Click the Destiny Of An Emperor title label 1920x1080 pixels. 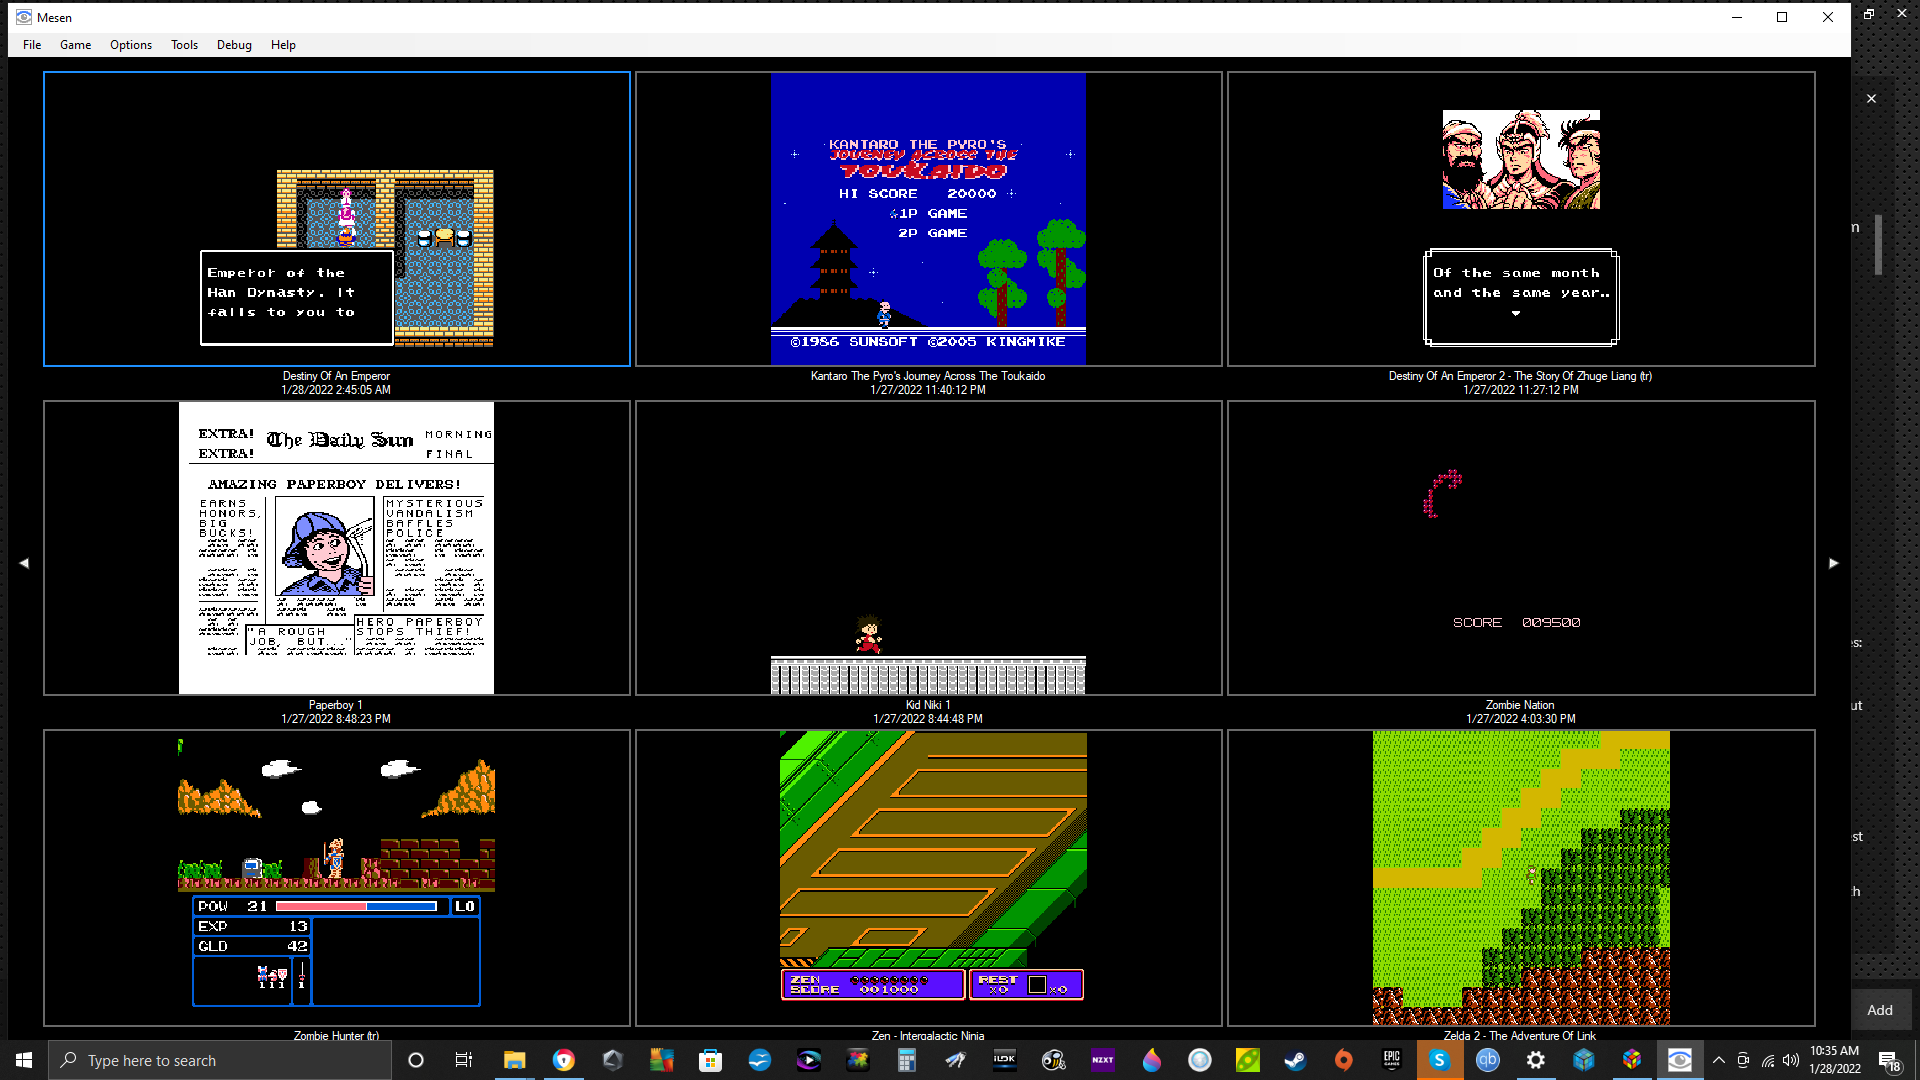coord(336,376)
